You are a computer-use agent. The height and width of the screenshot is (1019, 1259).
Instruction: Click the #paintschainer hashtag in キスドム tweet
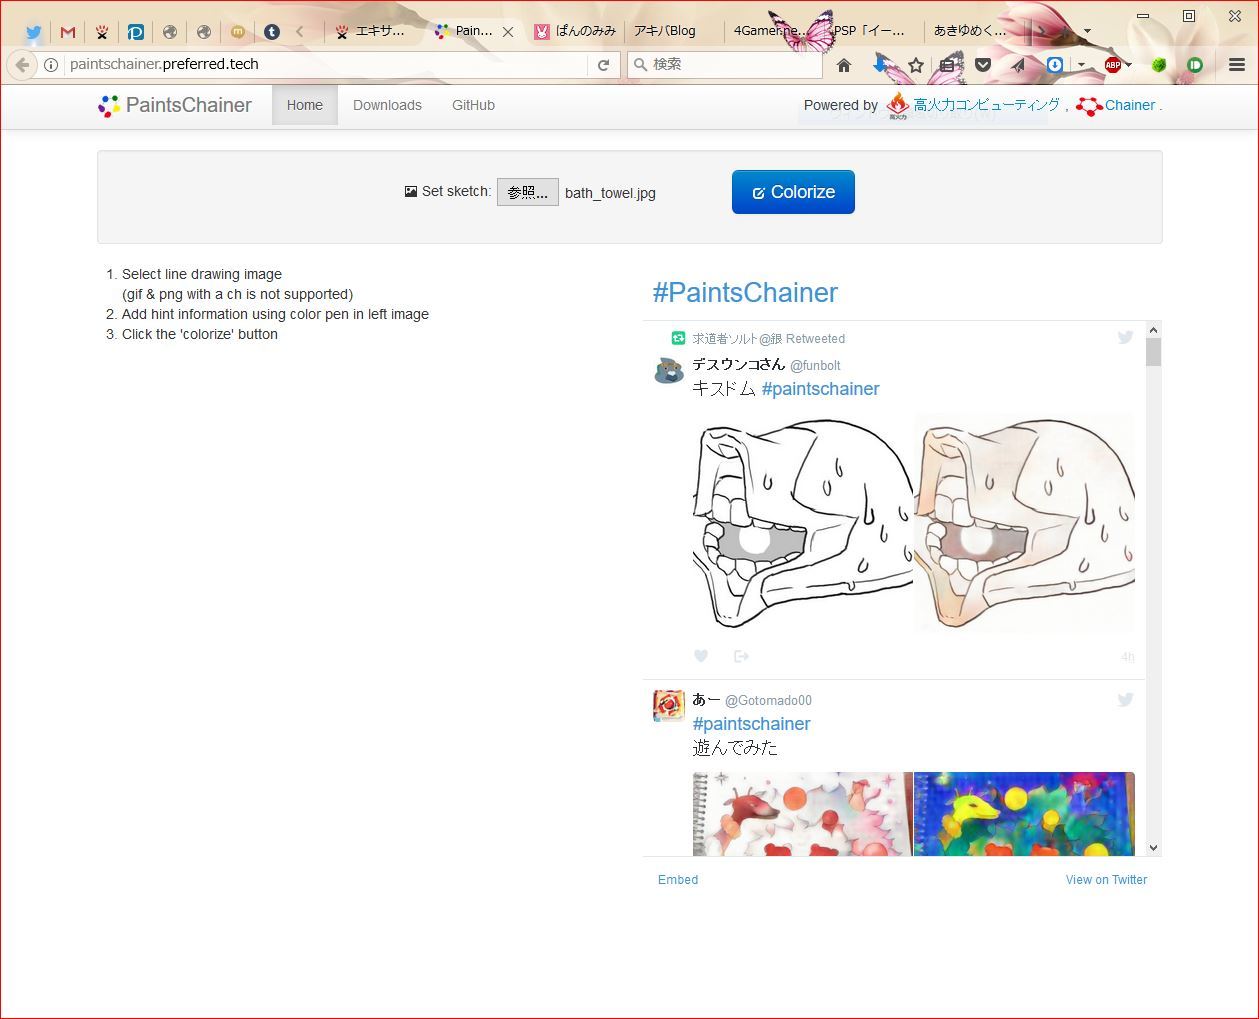click(x=820, y=389)
